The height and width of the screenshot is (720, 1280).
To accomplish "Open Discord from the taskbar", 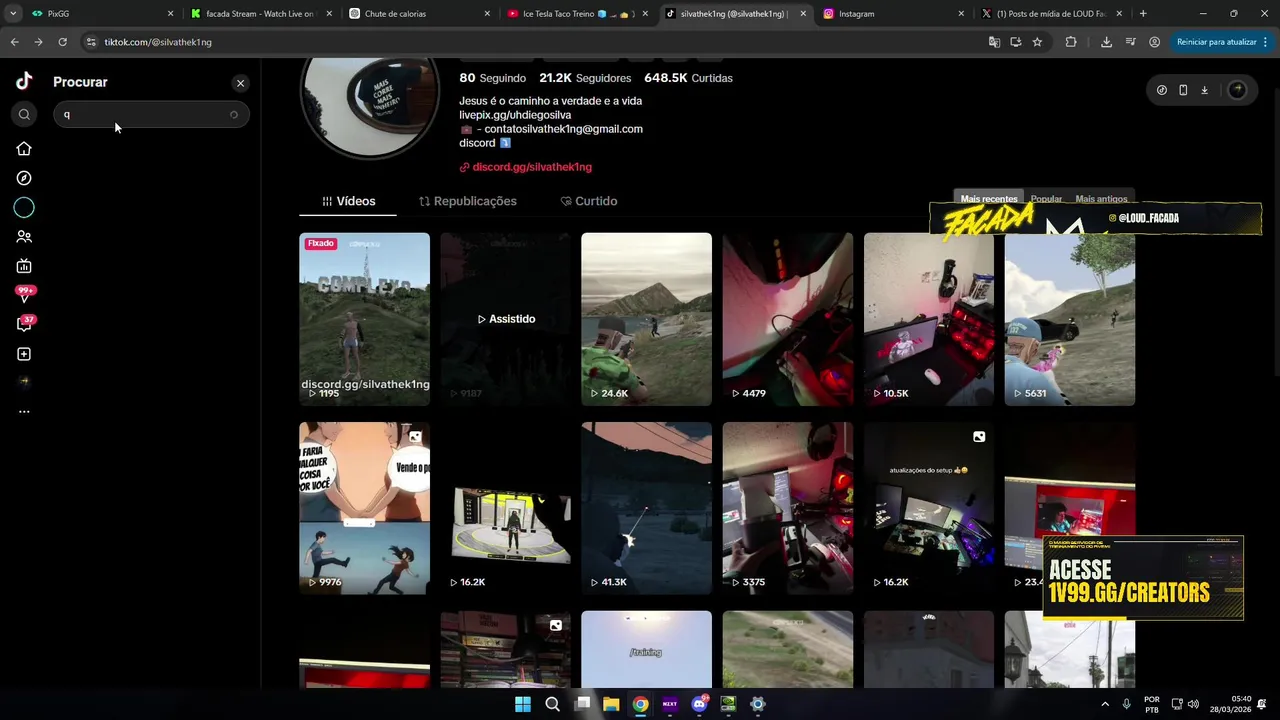I will 699,704.
